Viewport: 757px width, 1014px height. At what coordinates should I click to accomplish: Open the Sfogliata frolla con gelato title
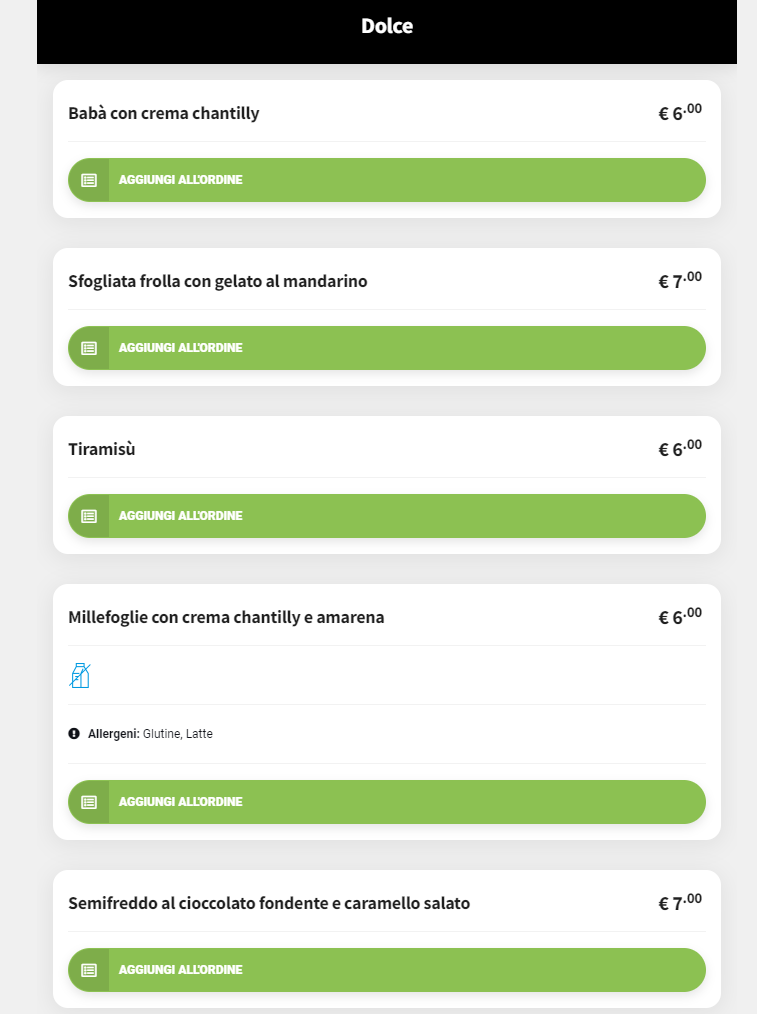coord(218,282)
